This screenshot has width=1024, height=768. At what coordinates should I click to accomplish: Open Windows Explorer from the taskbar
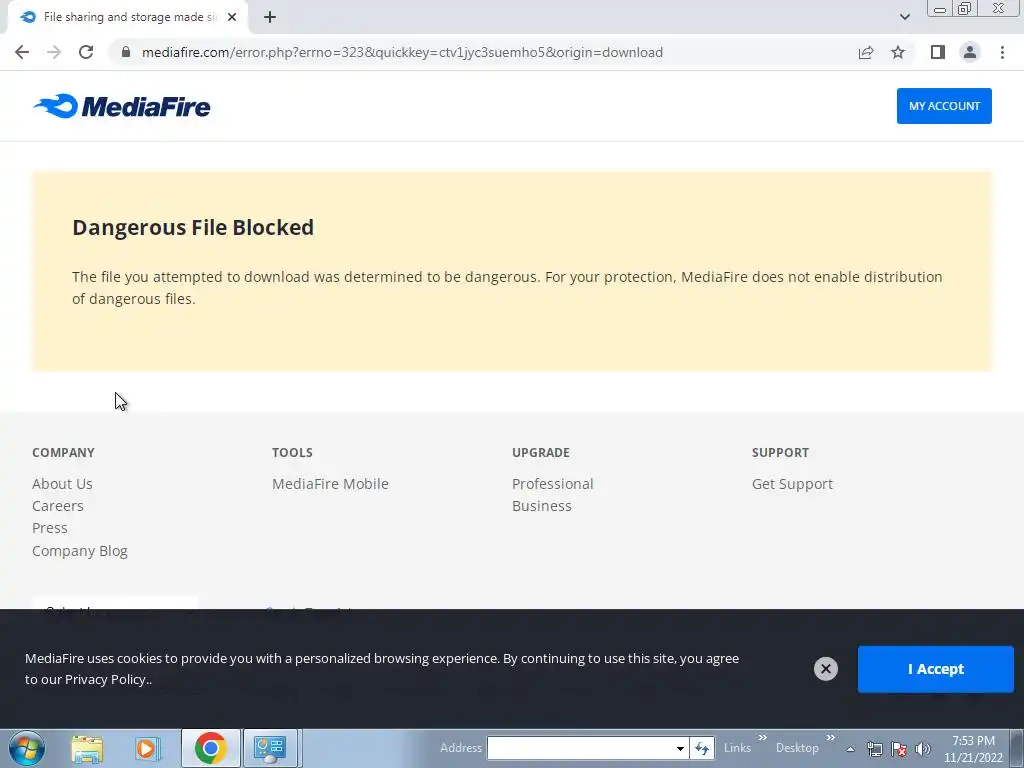[x=87, y=748]
